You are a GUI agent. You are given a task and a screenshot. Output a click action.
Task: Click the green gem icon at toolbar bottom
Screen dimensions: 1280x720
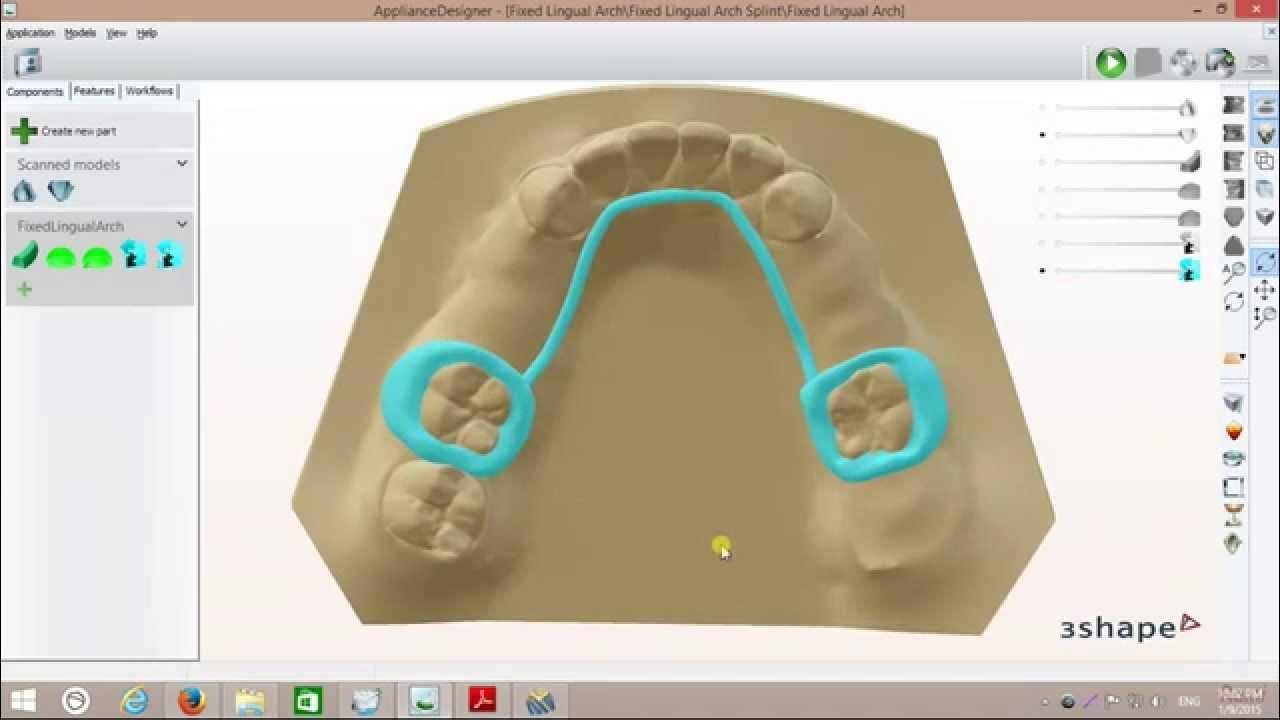[x=1234, y=544]
